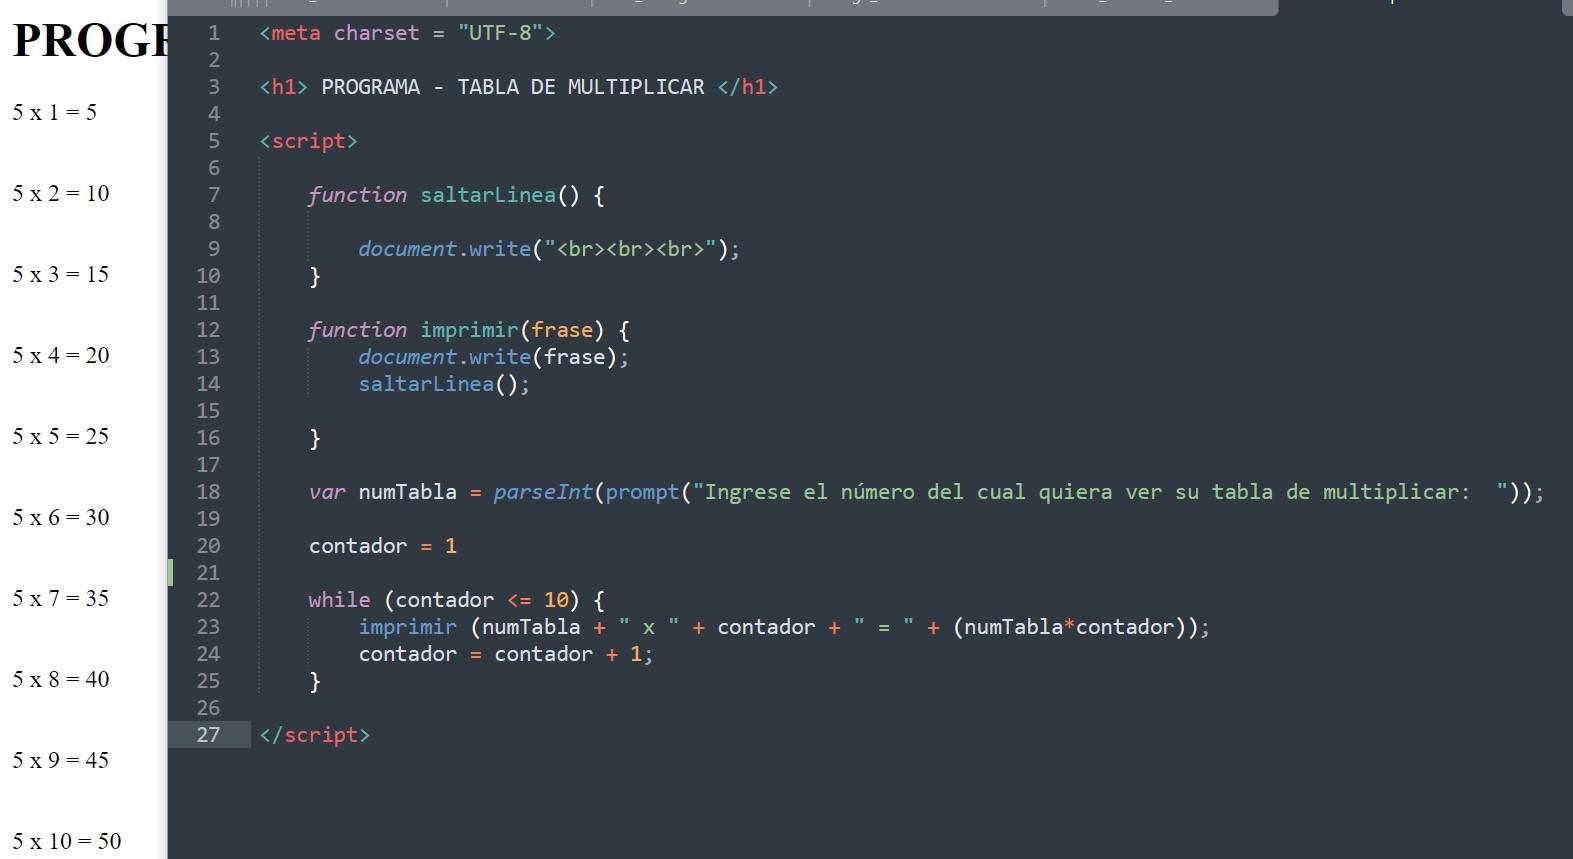The image size is (1573, 859).
Task: Click the '5 x 5 = 25' result in browser page
Action: click(x=60, y=436)
